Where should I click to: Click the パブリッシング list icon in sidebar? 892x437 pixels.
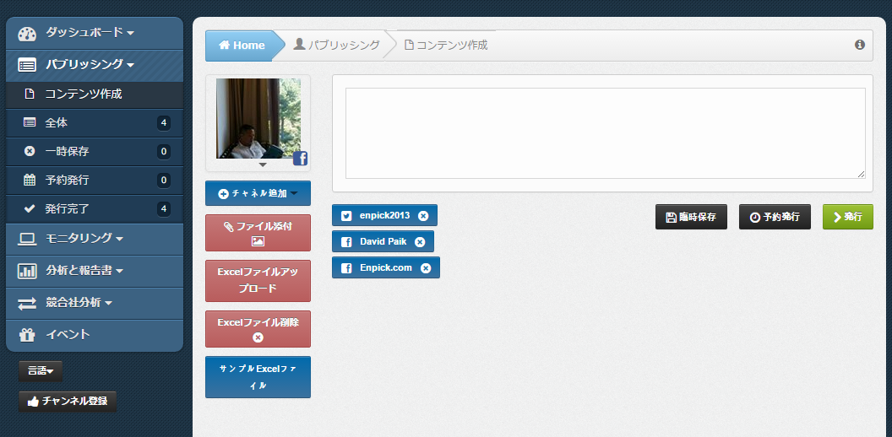point(27,65)
